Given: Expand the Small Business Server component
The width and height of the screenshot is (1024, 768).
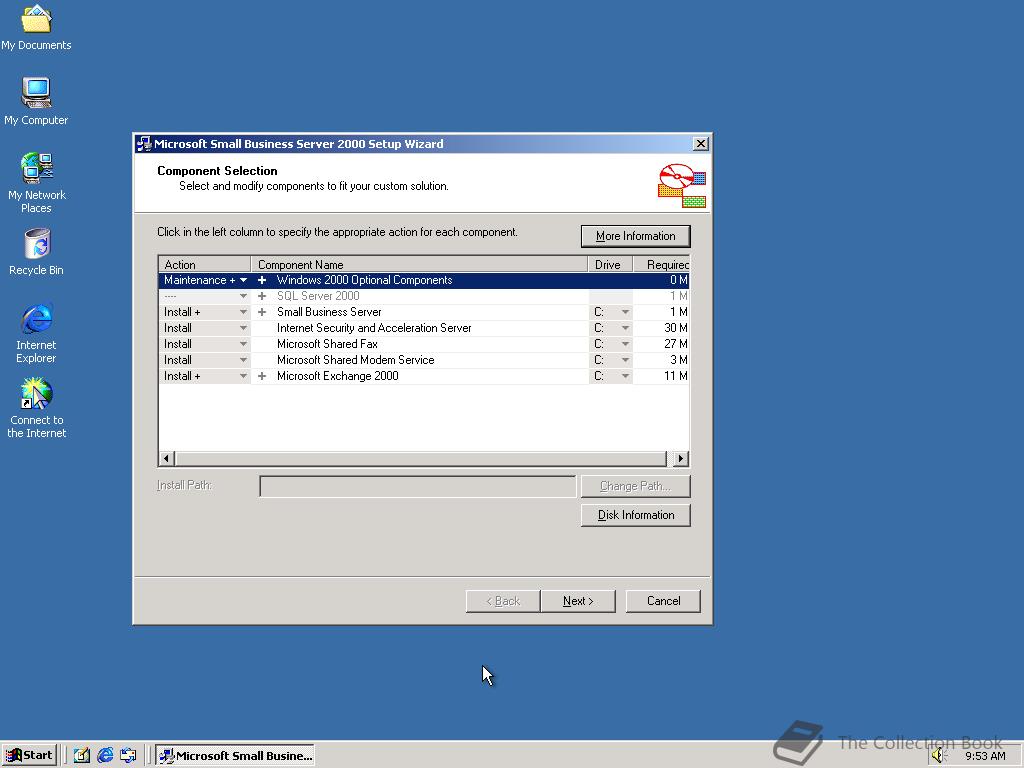Looking at the screenshot, I should click(x=262, y=312).
